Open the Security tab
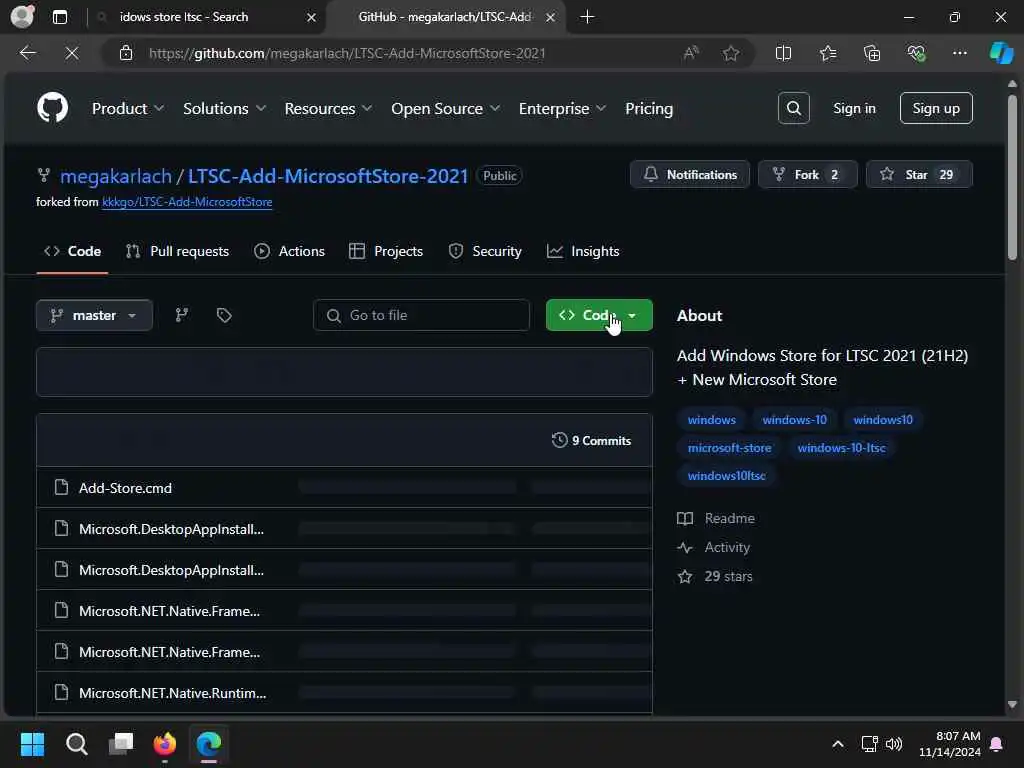This screenshot has height=768, width=1024. click(485, 251)
